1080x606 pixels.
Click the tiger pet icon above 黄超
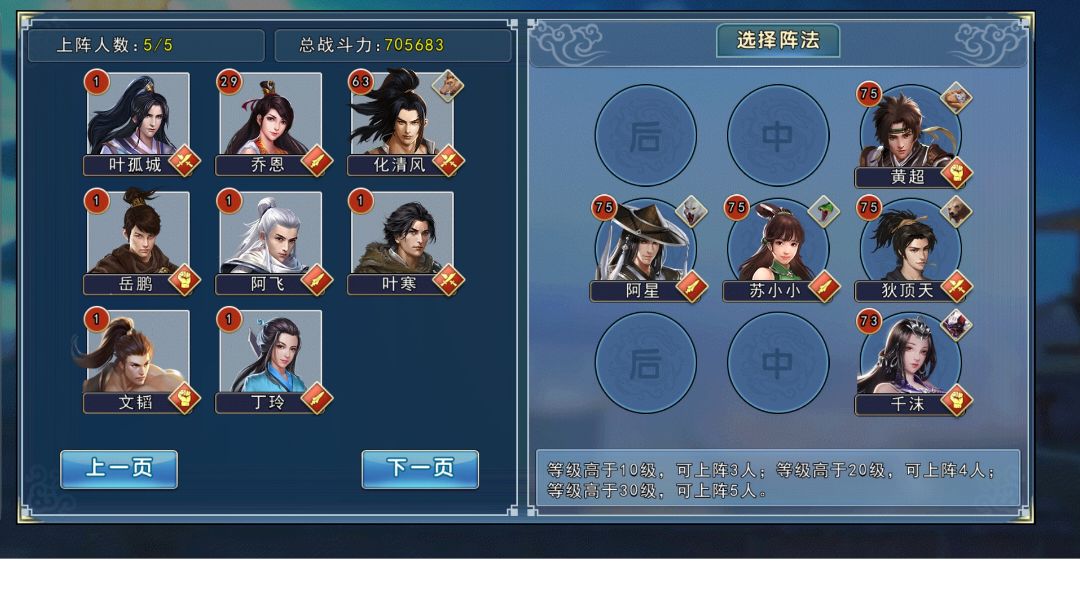956,98
